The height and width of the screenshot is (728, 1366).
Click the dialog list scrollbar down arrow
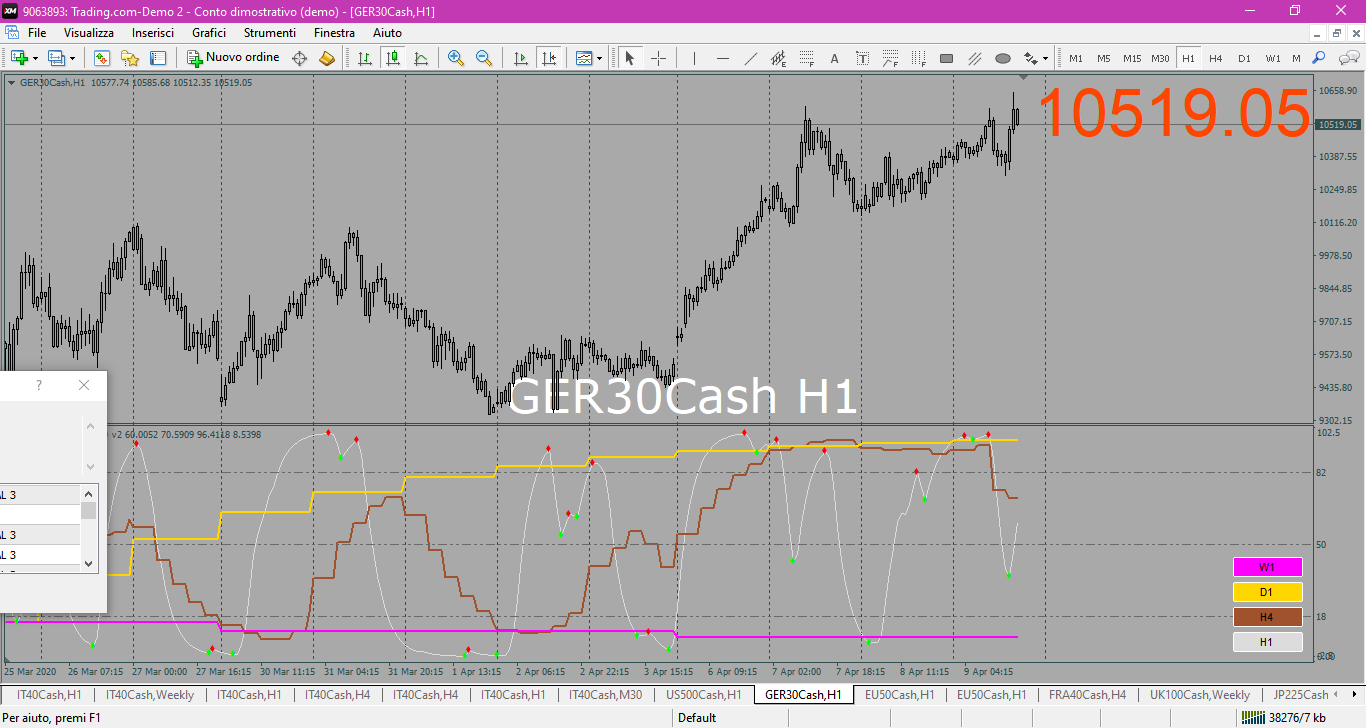[x=89, y=563]
